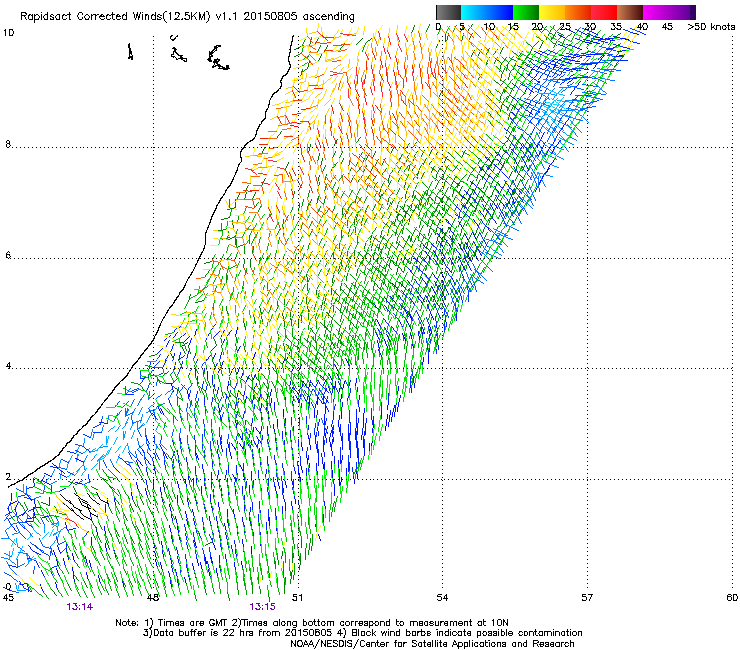Screen dimensions: 740x650
Task: Click the purple 13:14 time label
Action: [80, 607]
